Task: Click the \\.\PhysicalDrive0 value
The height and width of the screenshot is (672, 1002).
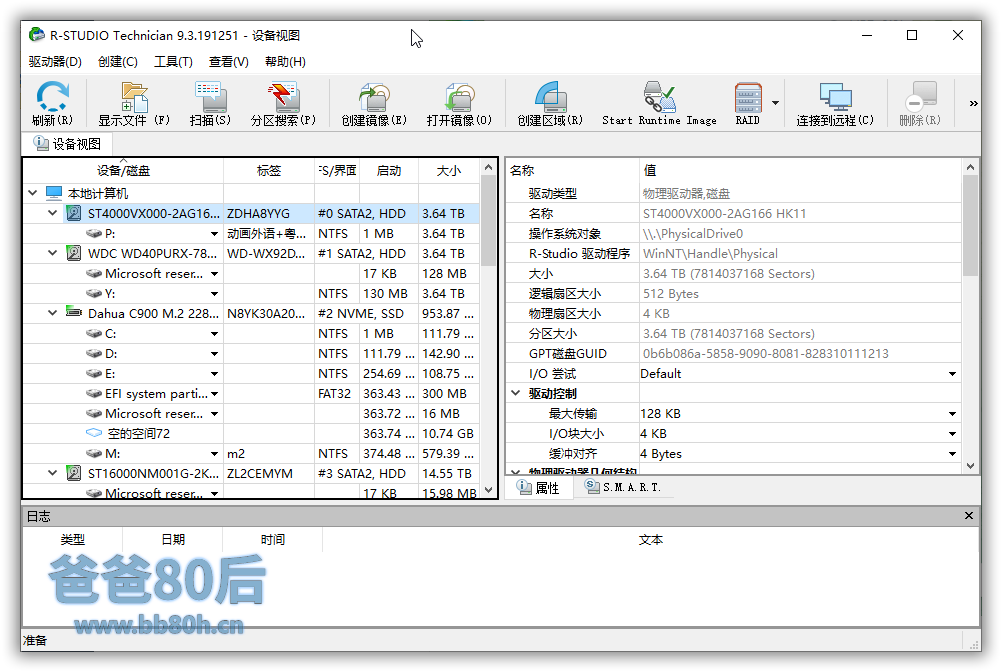Action: (x=693, y=234)
